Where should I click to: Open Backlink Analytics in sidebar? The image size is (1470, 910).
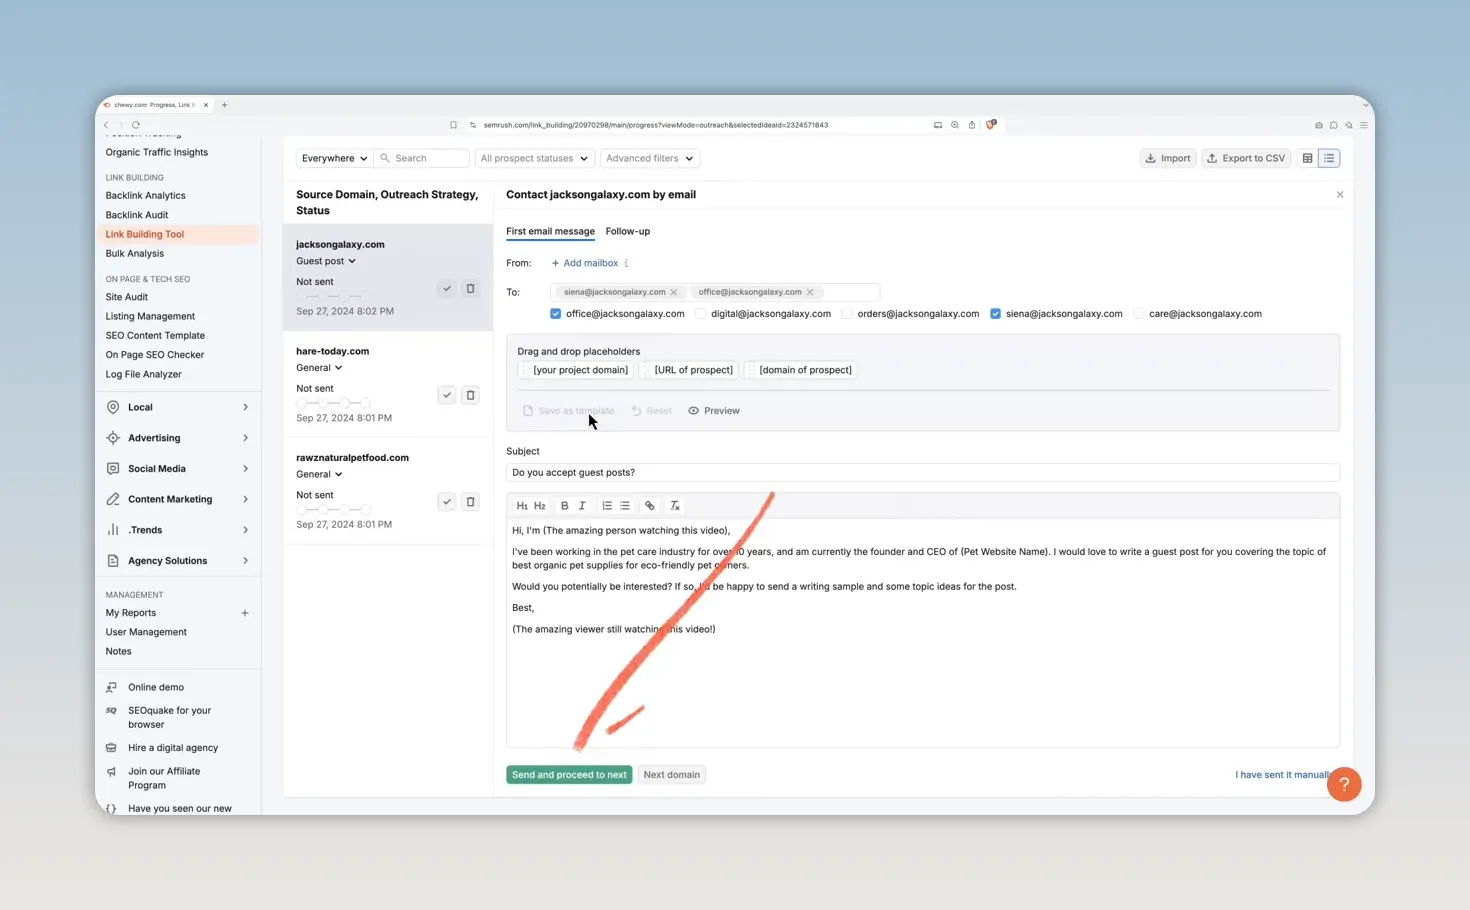point(146,196)
